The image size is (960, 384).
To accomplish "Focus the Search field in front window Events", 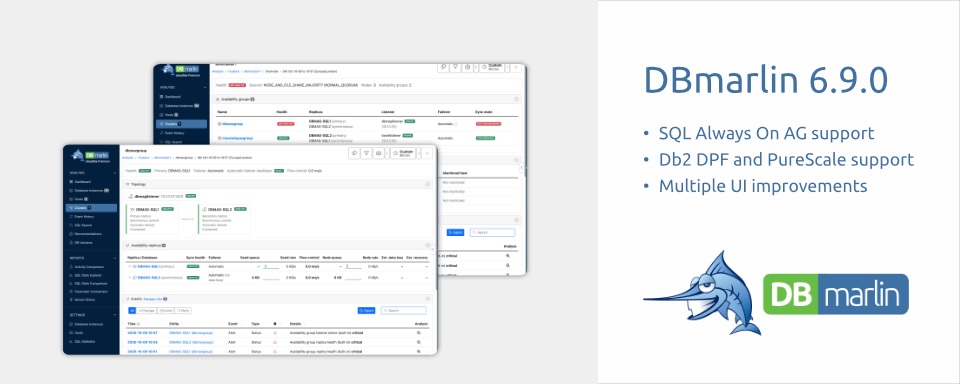I will click(x=403, y=311).
